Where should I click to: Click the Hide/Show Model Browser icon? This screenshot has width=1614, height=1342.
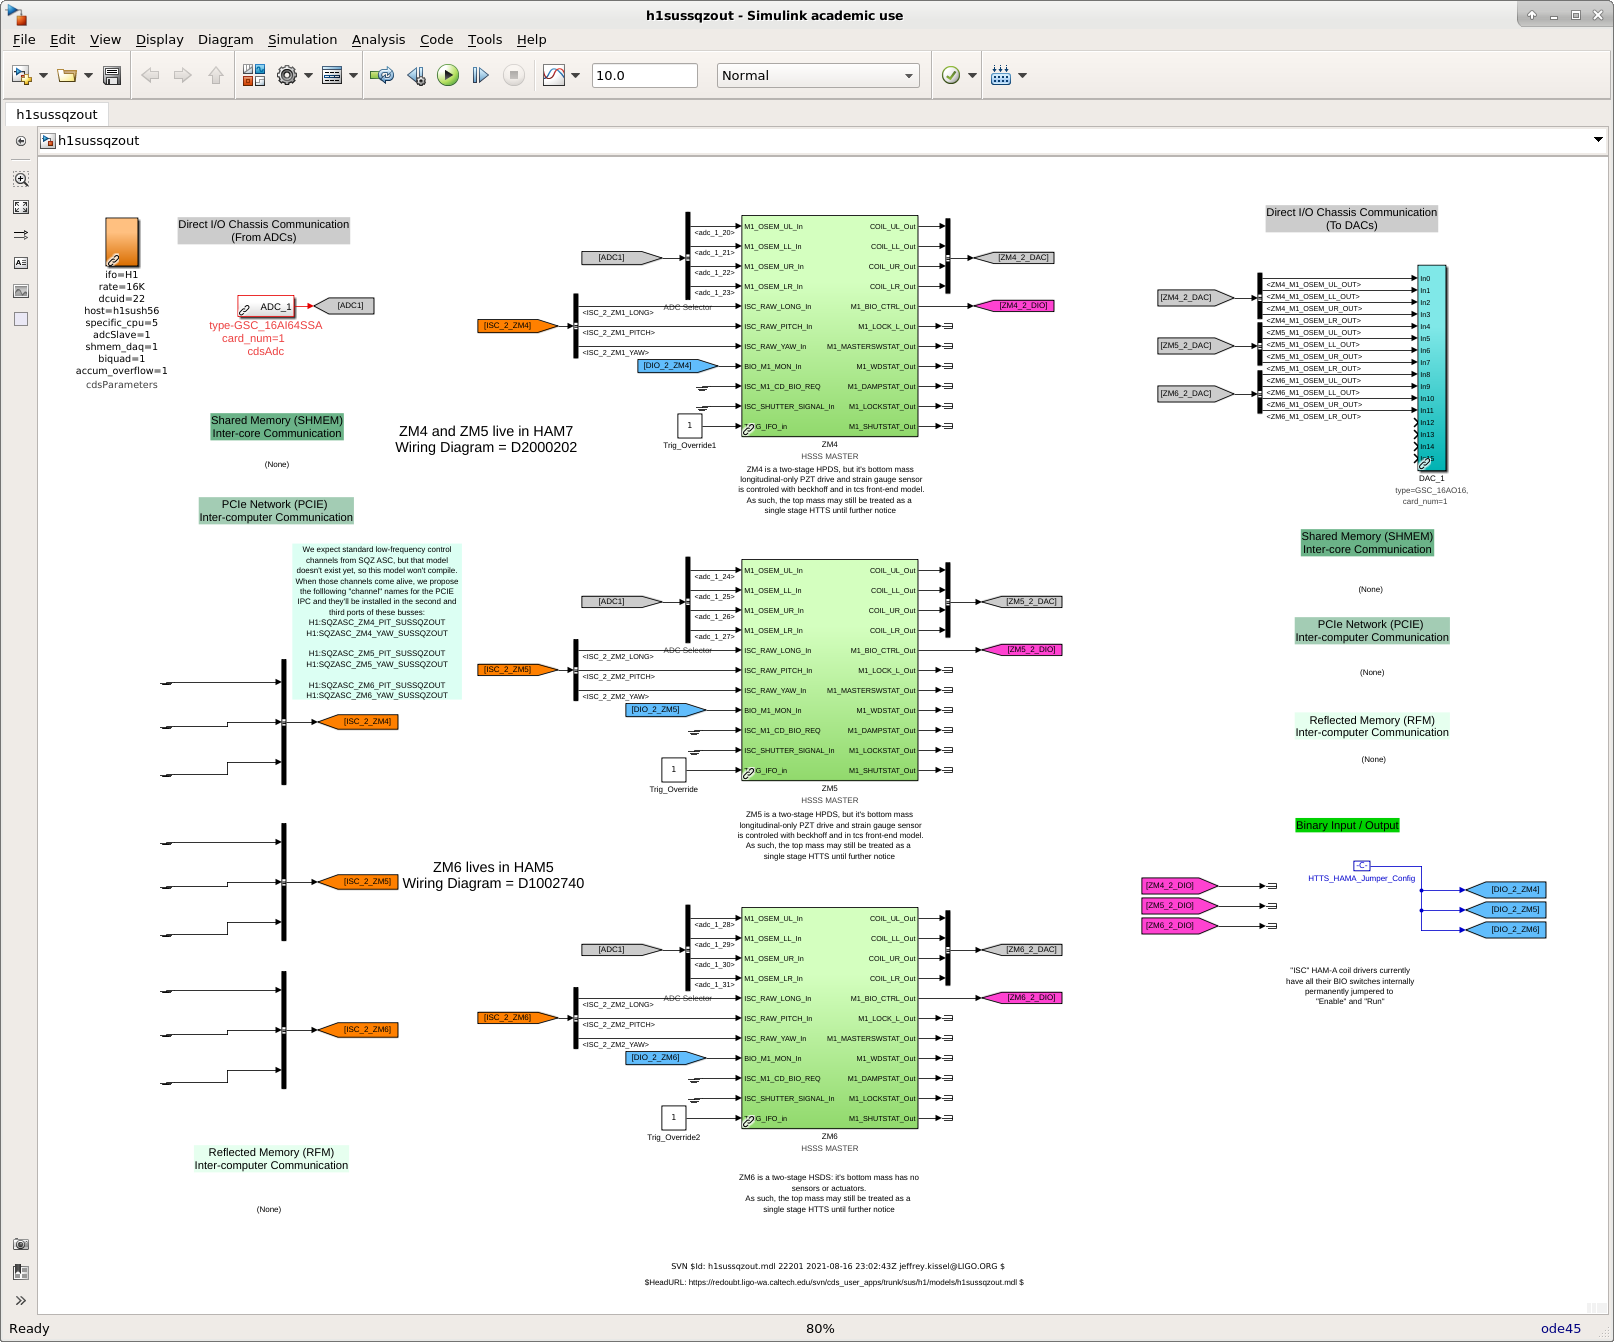(21, 141)
